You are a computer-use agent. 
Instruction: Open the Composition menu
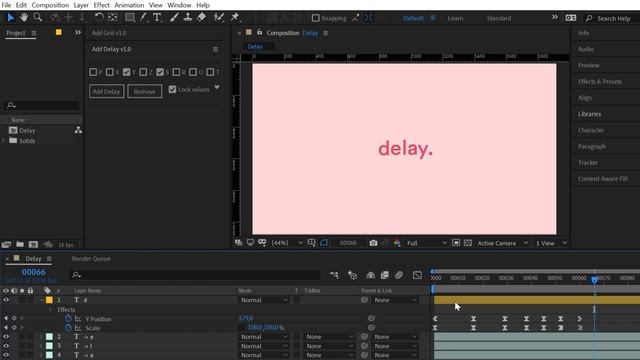(x=50, y=5)
